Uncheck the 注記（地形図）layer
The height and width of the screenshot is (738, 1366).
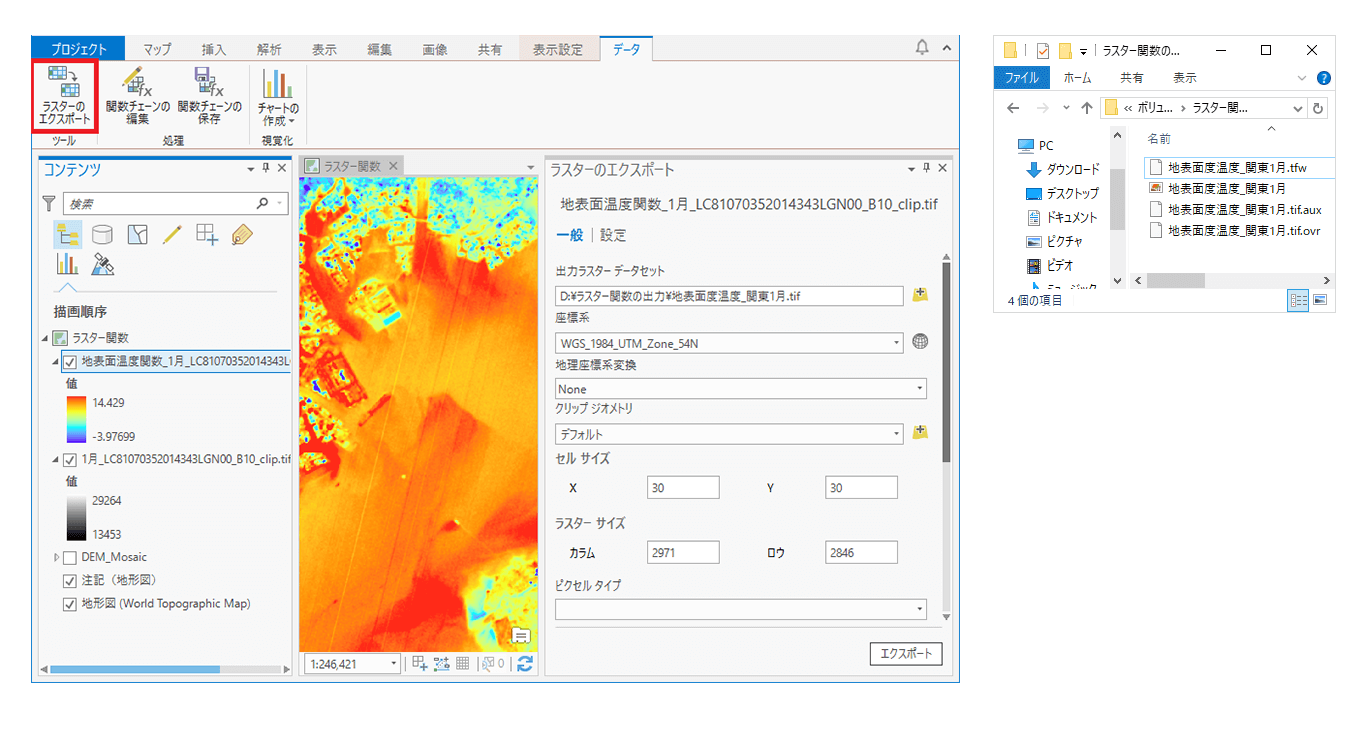point(70,581)
